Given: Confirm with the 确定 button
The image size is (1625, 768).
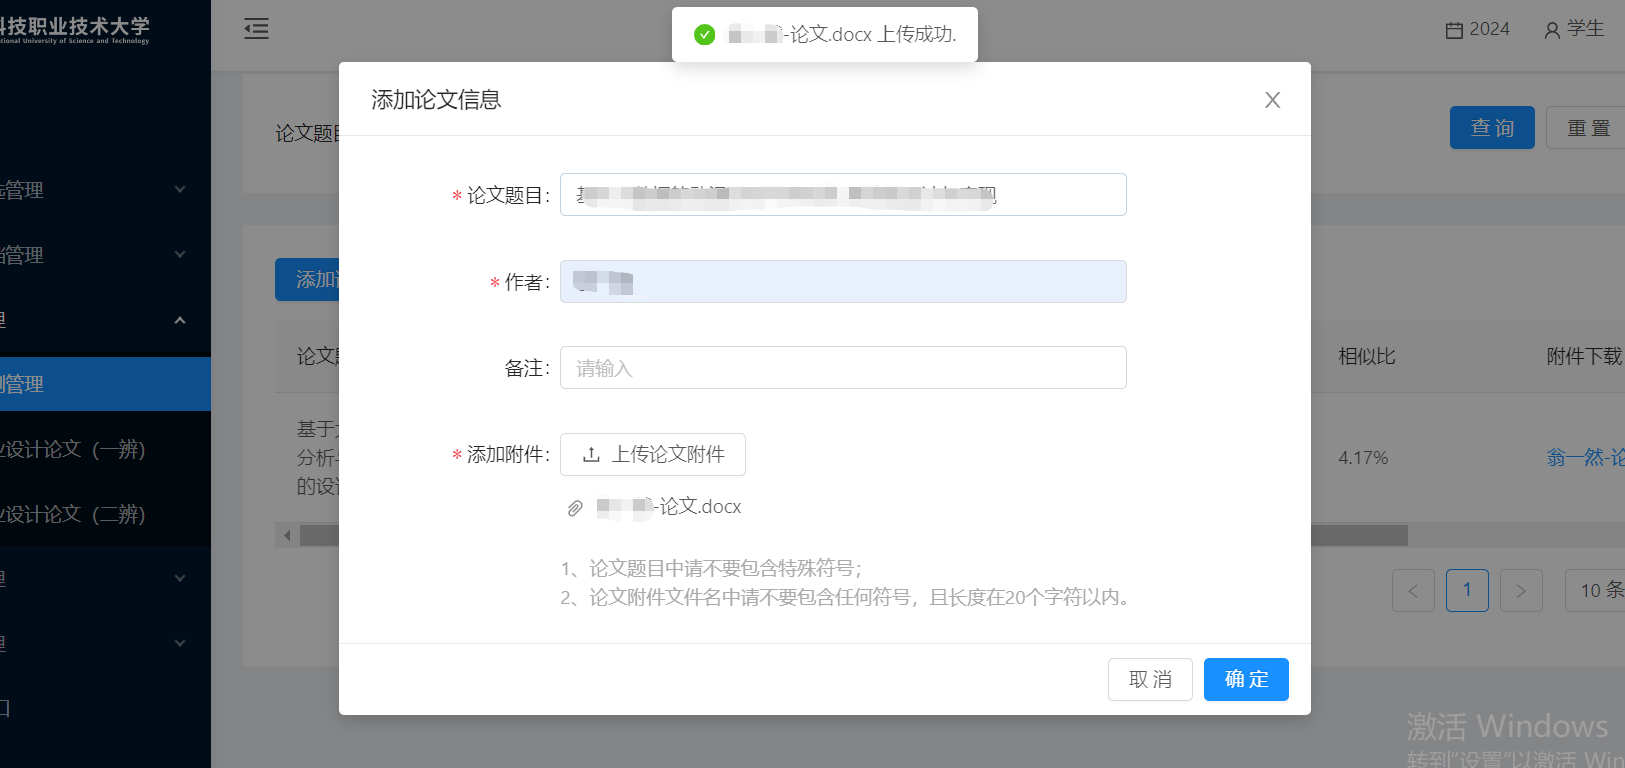Looking at the screenshot, I should pos(1246,680).
